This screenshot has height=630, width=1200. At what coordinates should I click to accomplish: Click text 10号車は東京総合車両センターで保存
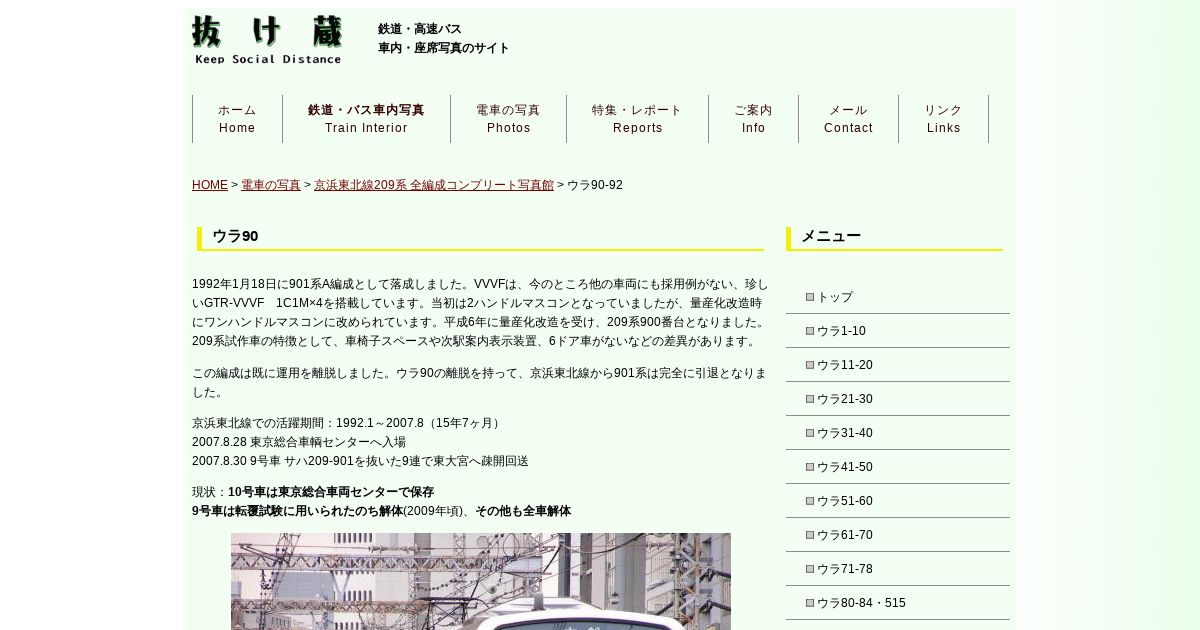(x=331, y=492)
